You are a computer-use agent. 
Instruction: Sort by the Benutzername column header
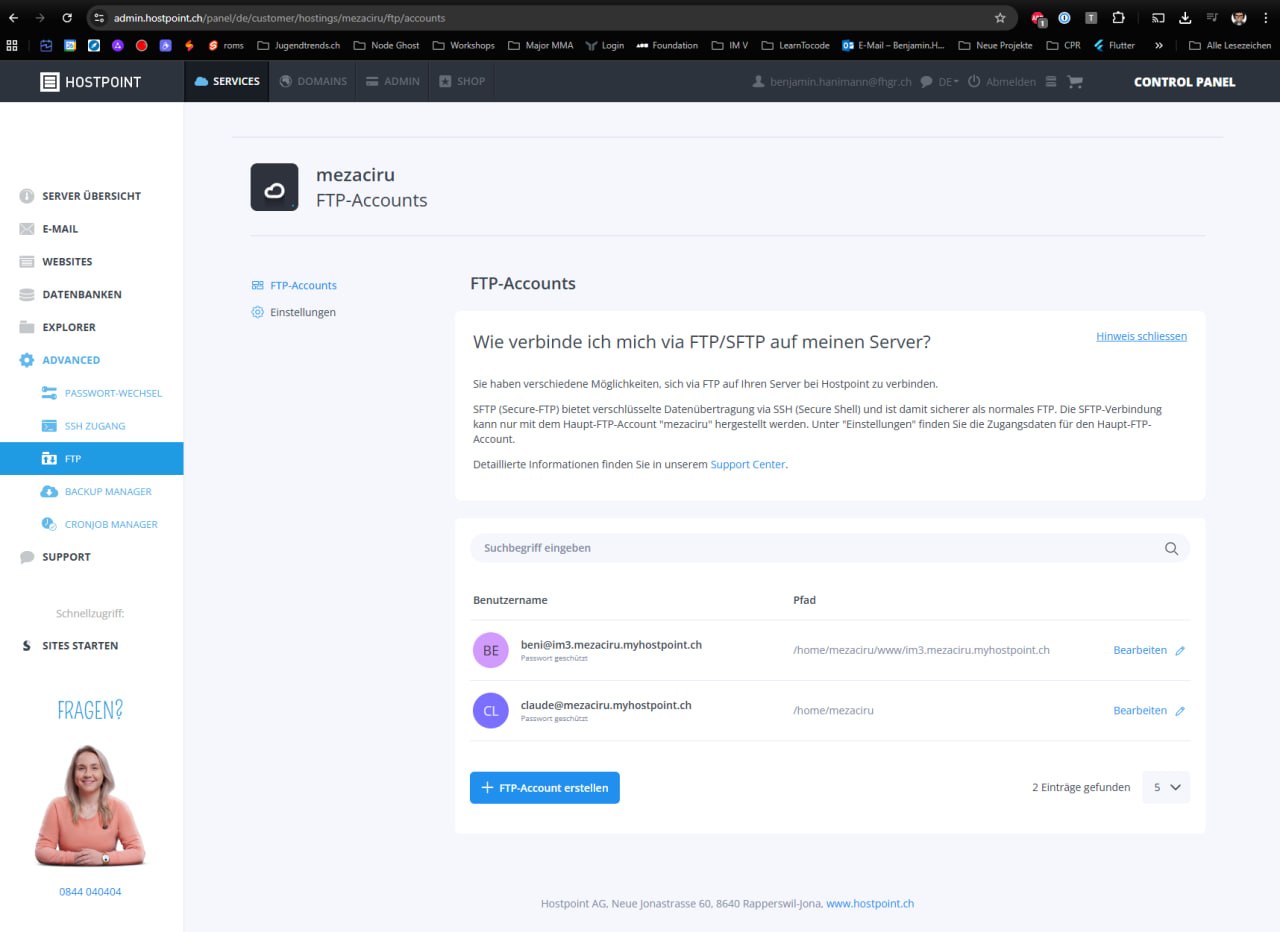[510, 600]
